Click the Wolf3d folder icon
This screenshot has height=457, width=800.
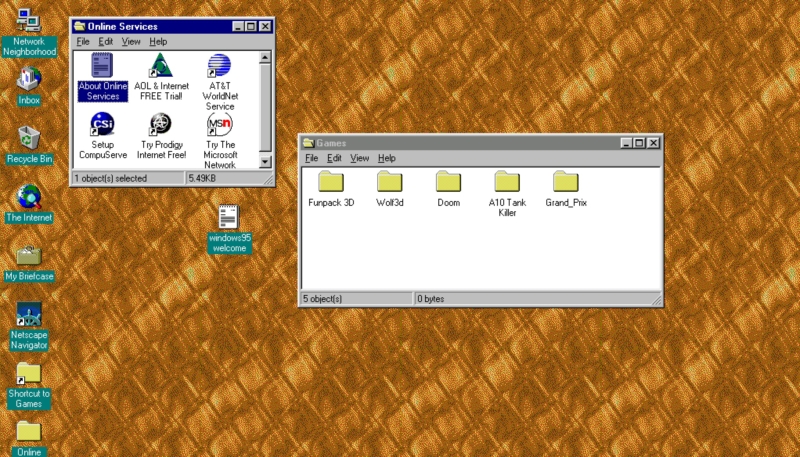point(389,182)
